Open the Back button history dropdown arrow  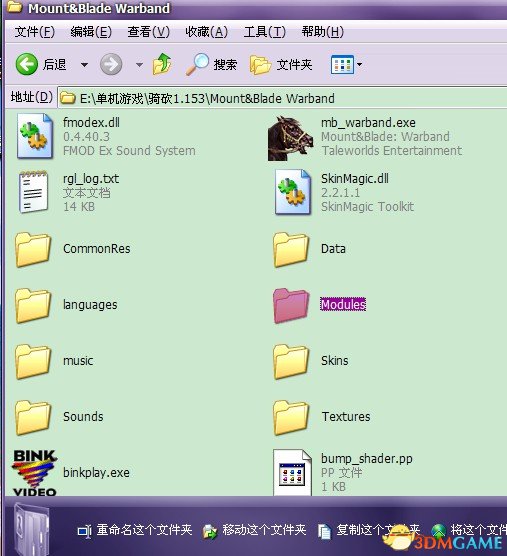tap(84, 65)
